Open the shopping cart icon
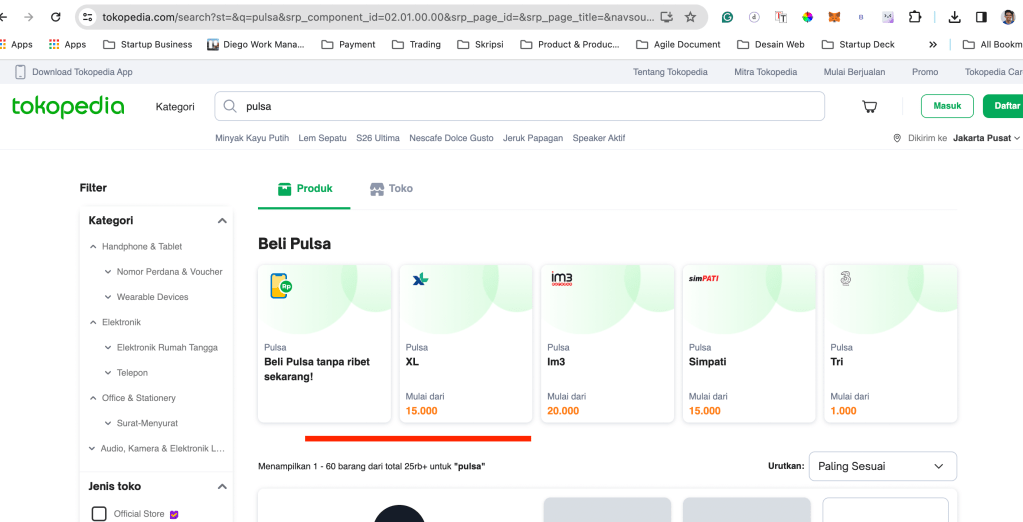This screenshot has height=522, width=1023. coord(869,107)
